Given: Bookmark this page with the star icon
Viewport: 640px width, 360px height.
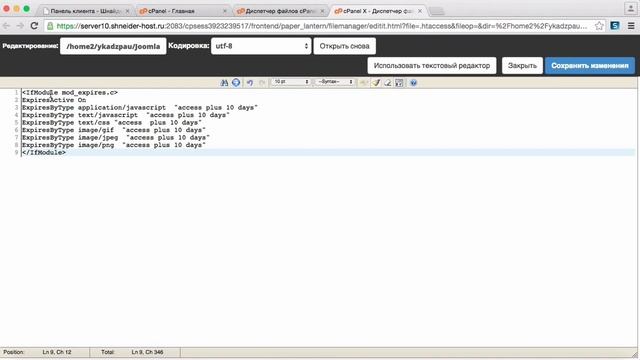Looking at the screenshot, I should click(x=599, y=26).
